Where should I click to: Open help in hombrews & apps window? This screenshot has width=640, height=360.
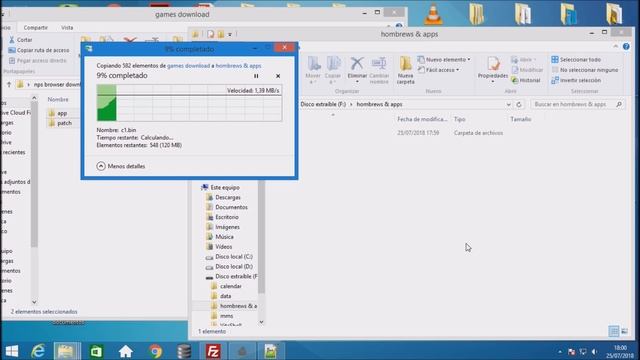coord(626,47)
